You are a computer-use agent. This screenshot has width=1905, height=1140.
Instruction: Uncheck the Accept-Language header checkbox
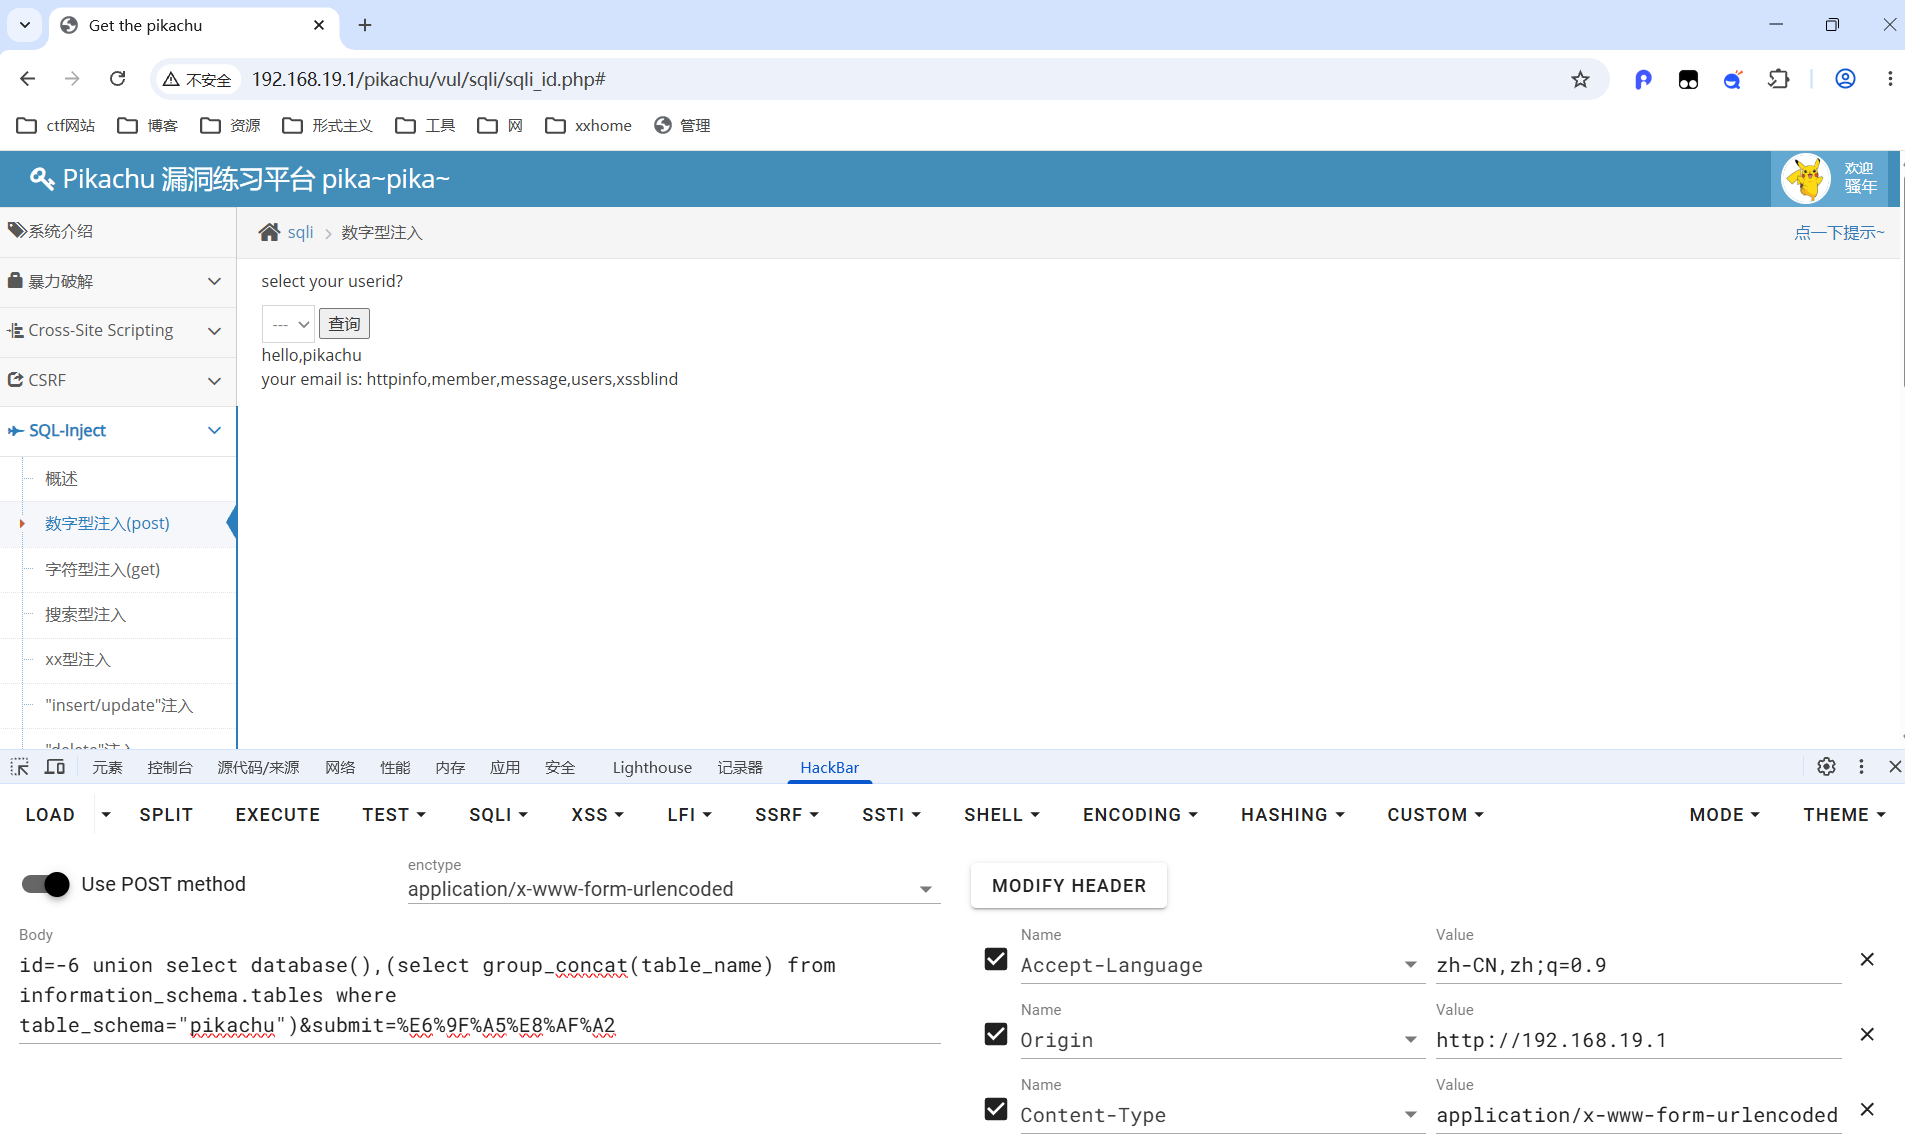996,960
